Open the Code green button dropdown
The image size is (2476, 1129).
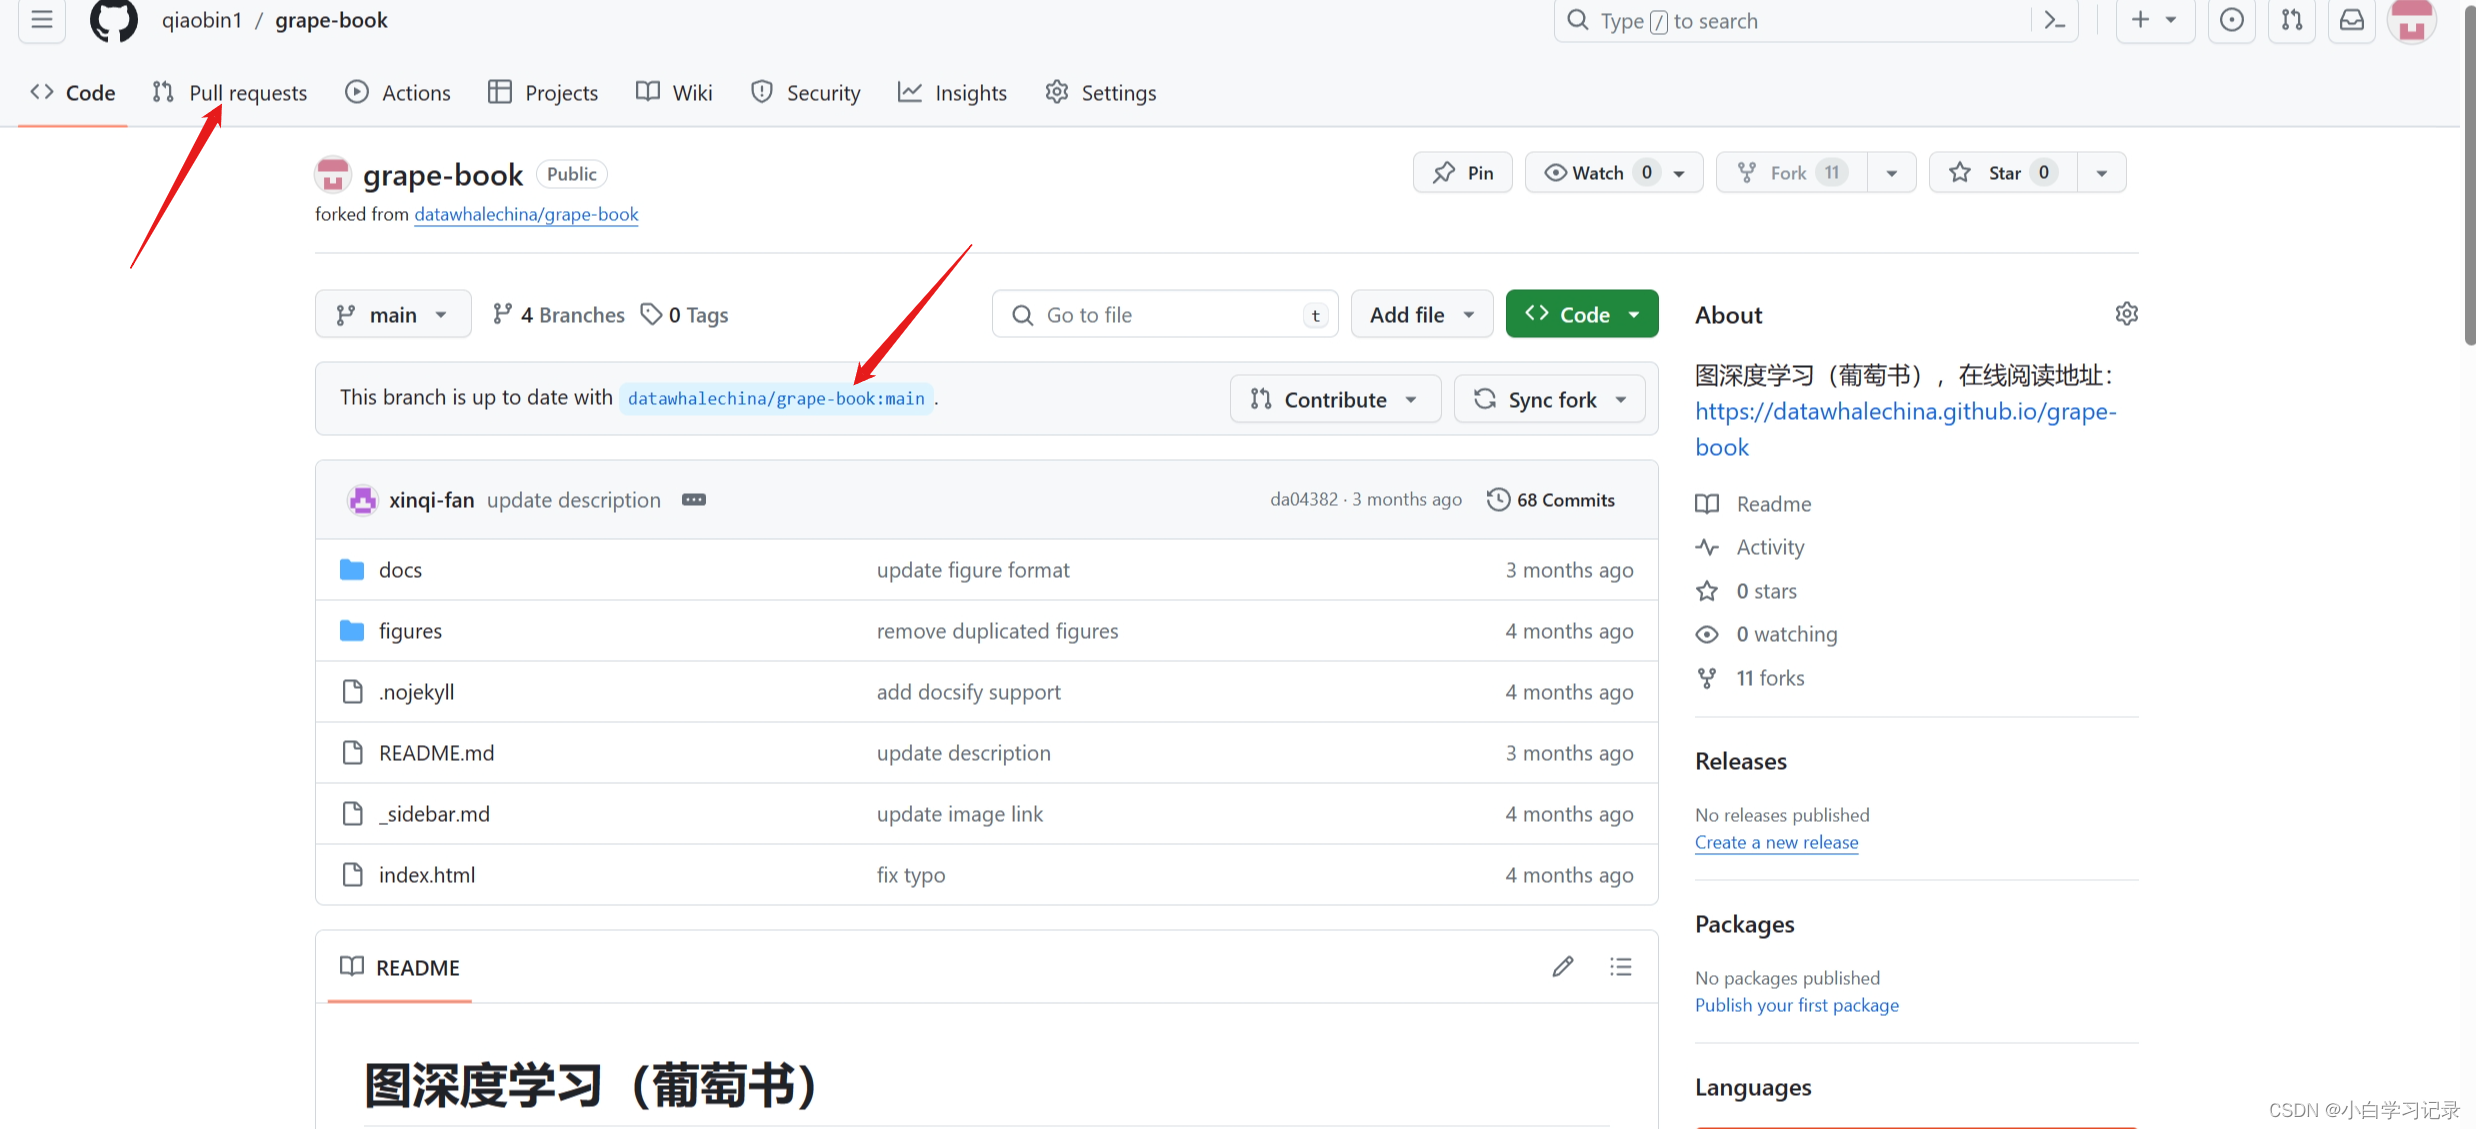tap(1633, 314)
